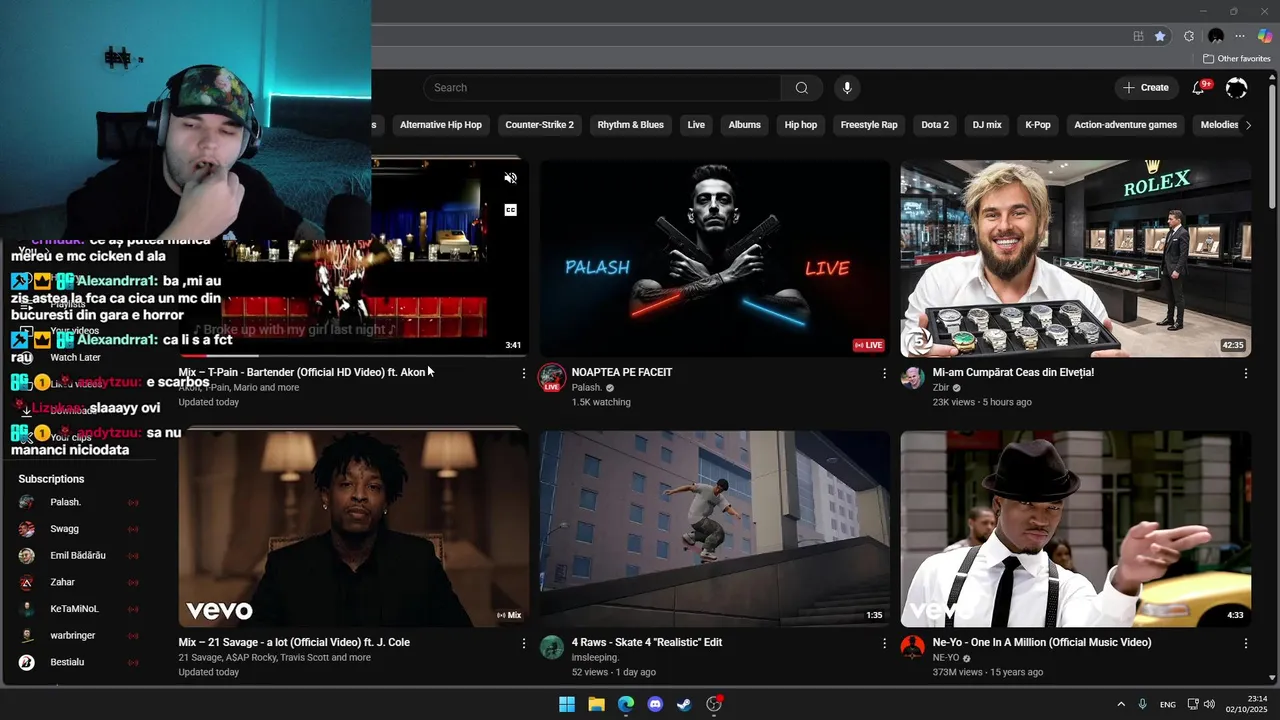The width and height of the screenshot is (1280, 720).
Task: Open skateboarding 4 Raws thumbnail
Action: [714, 529]
